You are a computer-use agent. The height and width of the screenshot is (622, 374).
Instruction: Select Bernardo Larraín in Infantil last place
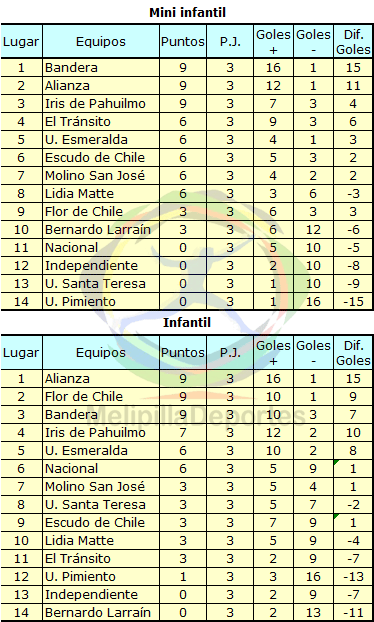click(x=98, y=612)
